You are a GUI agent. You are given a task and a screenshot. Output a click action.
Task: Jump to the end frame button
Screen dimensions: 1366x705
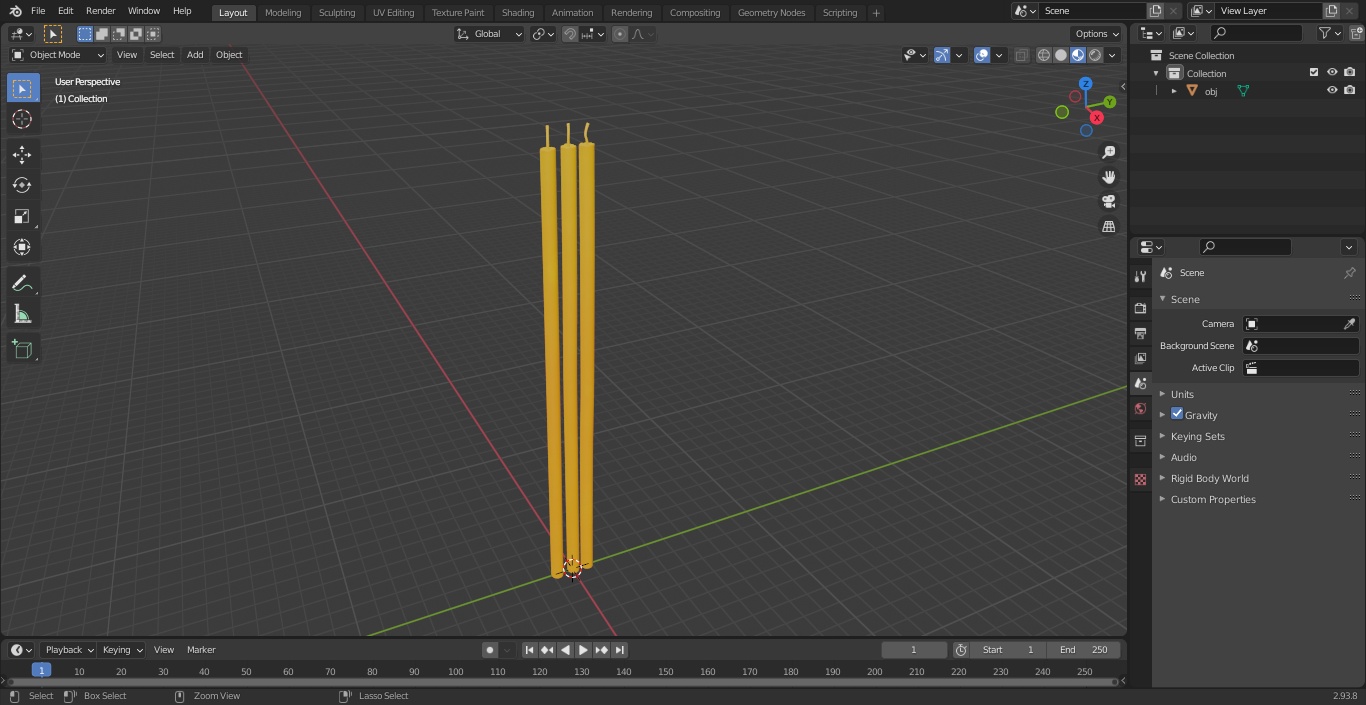[x=620, y=650]
